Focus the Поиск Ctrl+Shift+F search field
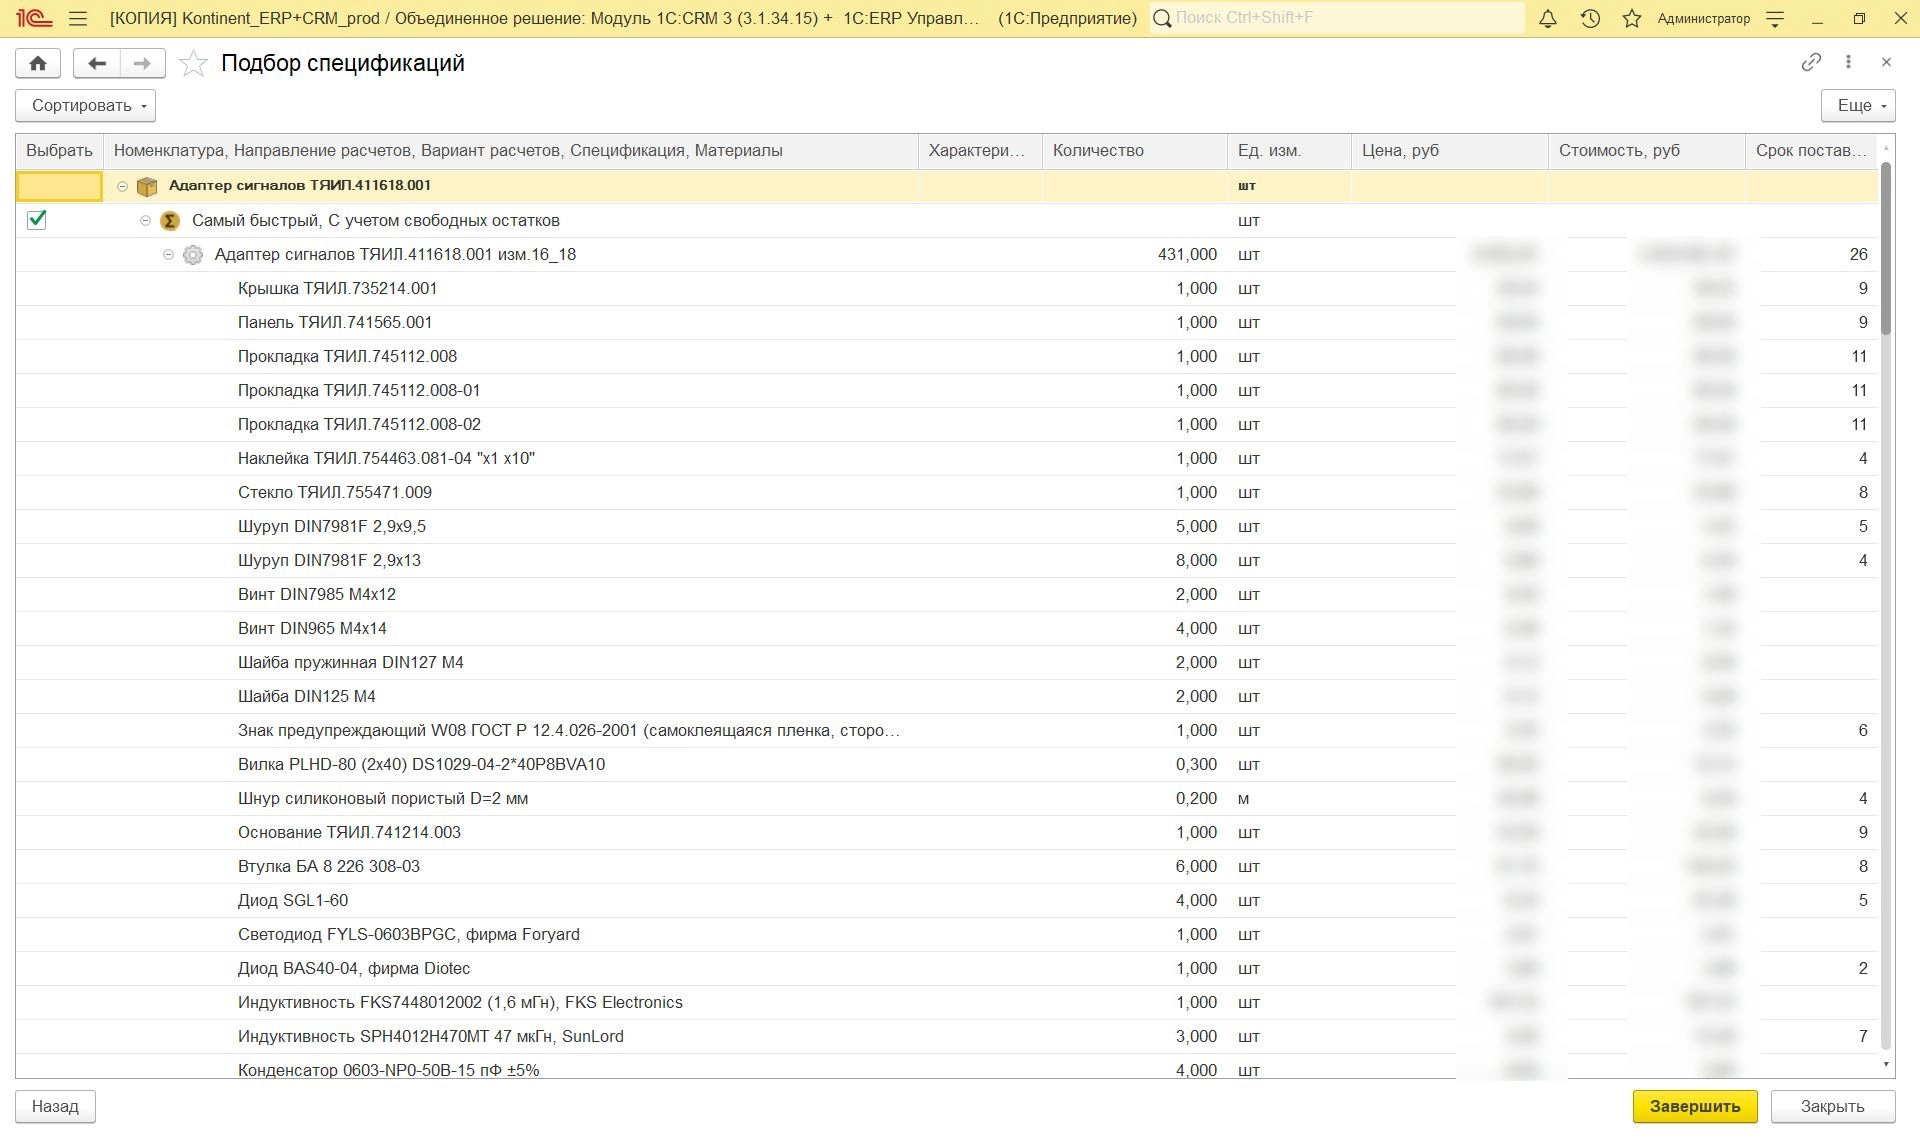 click(x=1347, y=18)
